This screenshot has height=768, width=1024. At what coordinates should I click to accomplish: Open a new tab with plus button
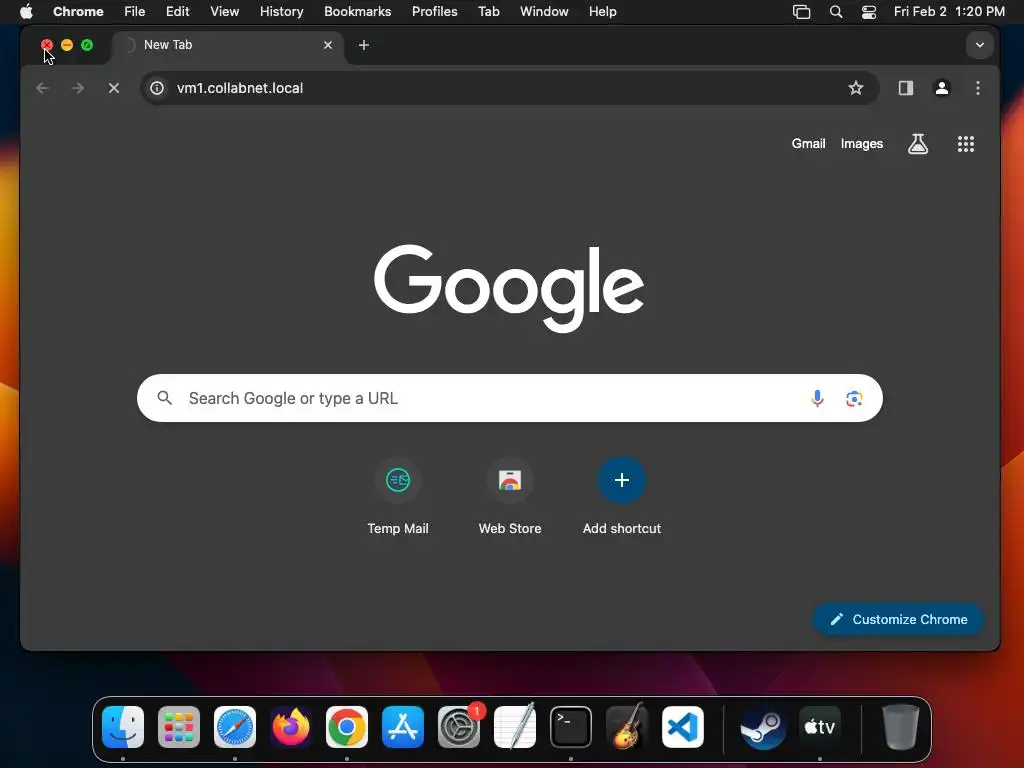click(x=364, y=45)
